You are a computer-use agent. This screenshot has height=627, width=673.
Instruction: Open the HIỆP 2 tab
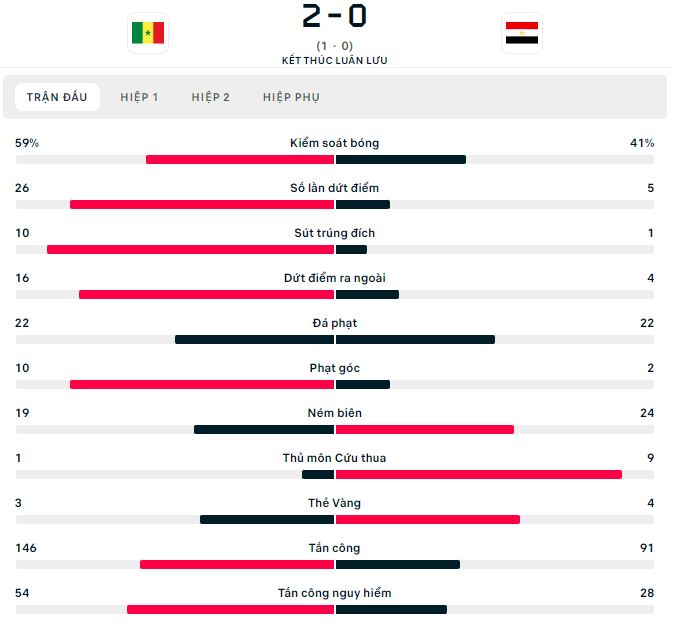pos(210,97)
